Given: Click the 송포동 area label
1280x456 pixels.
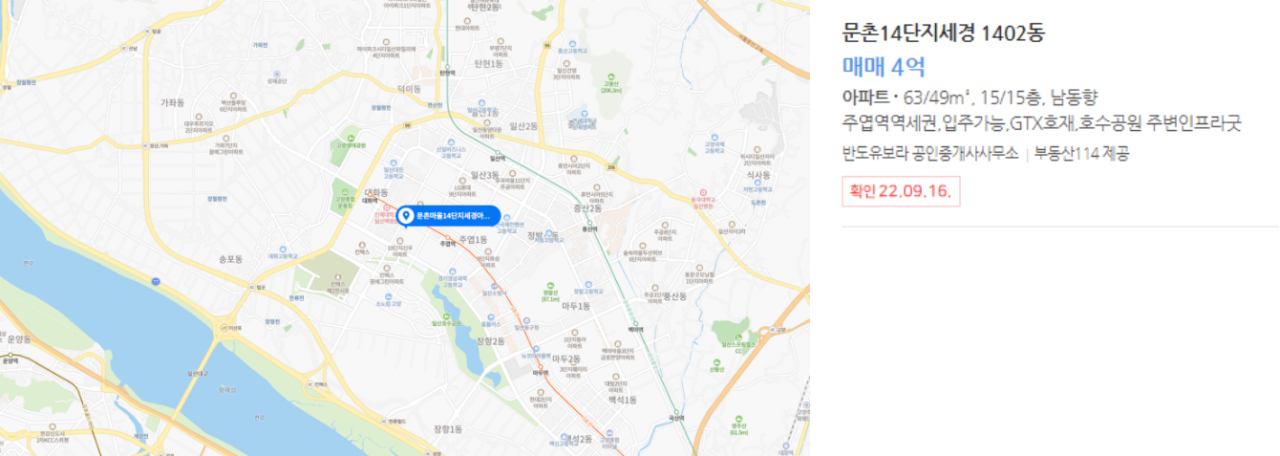Looking at the screenshot, I should point(231,259).
